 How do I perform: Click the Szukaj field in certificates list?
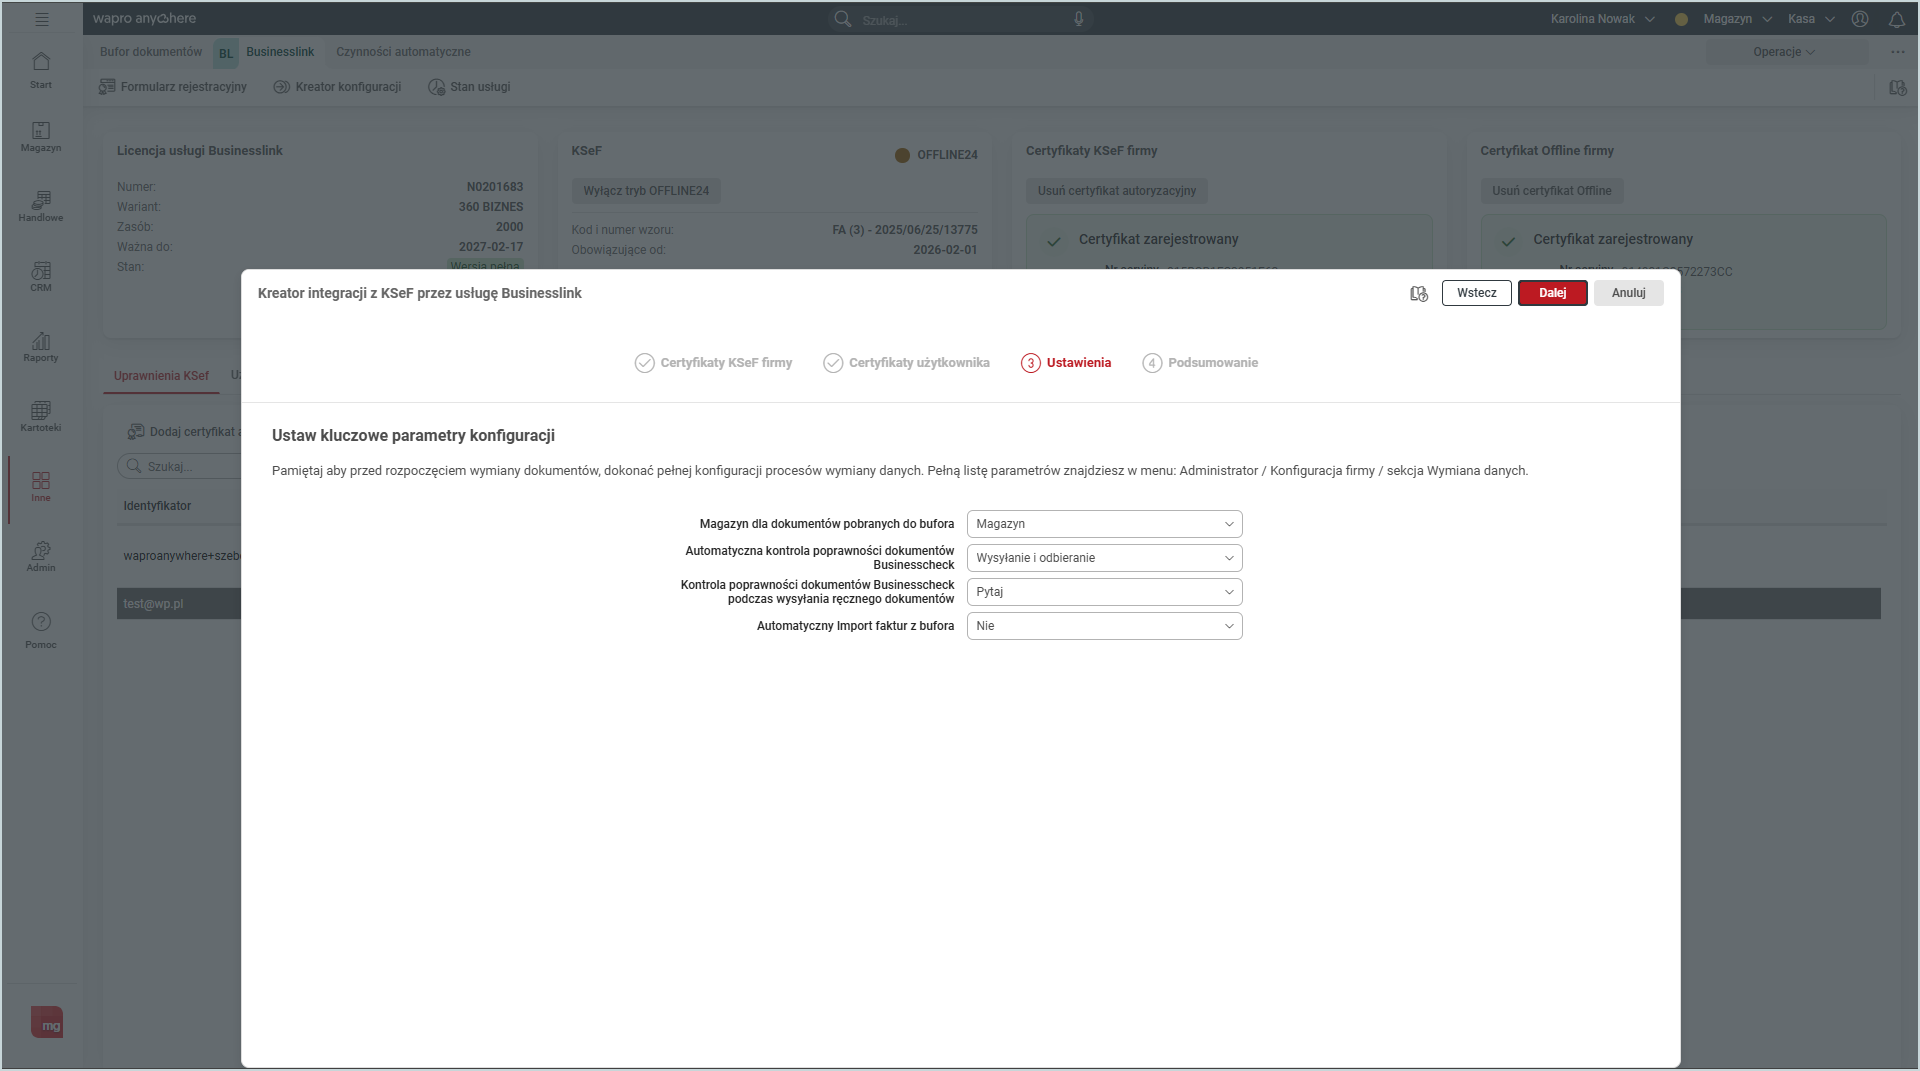pyautogui.click(x=180, y=467)
